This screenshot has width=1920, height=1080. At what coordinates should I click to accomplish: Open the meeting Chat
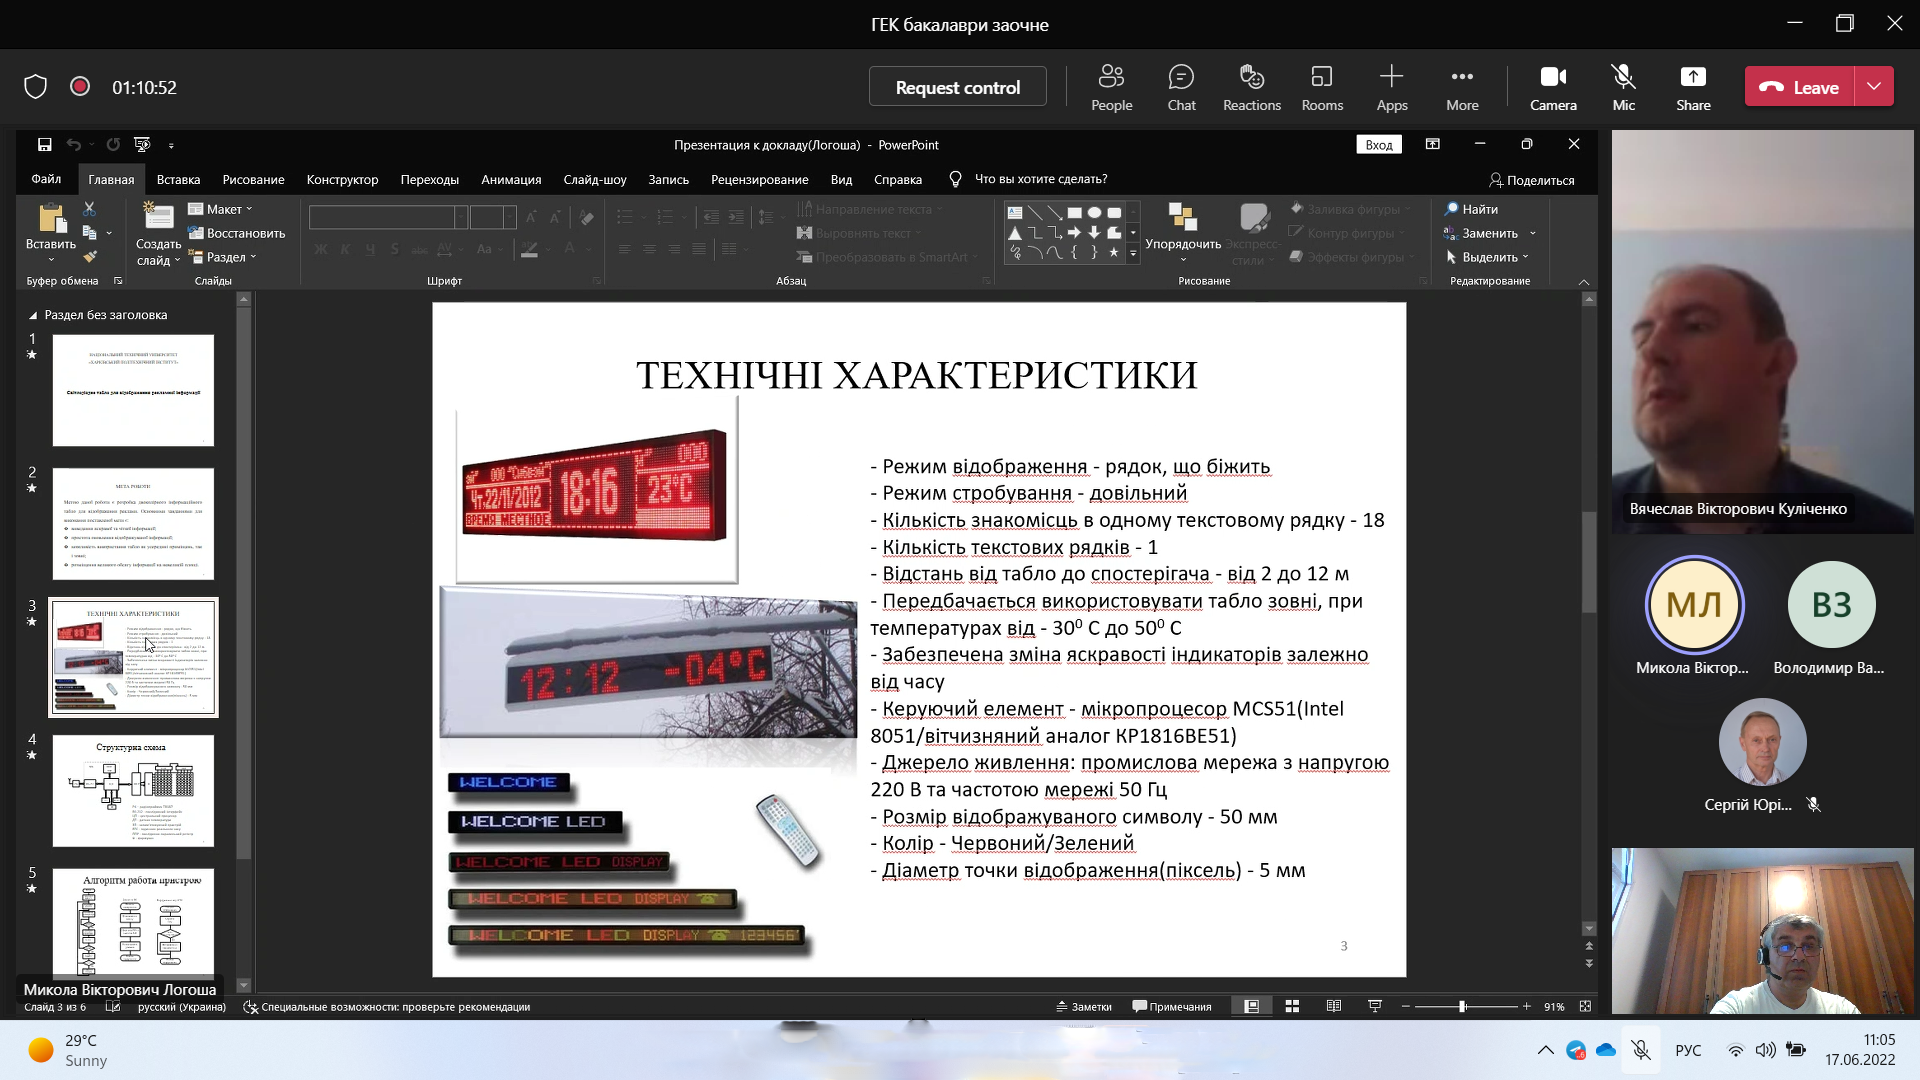1181,87
